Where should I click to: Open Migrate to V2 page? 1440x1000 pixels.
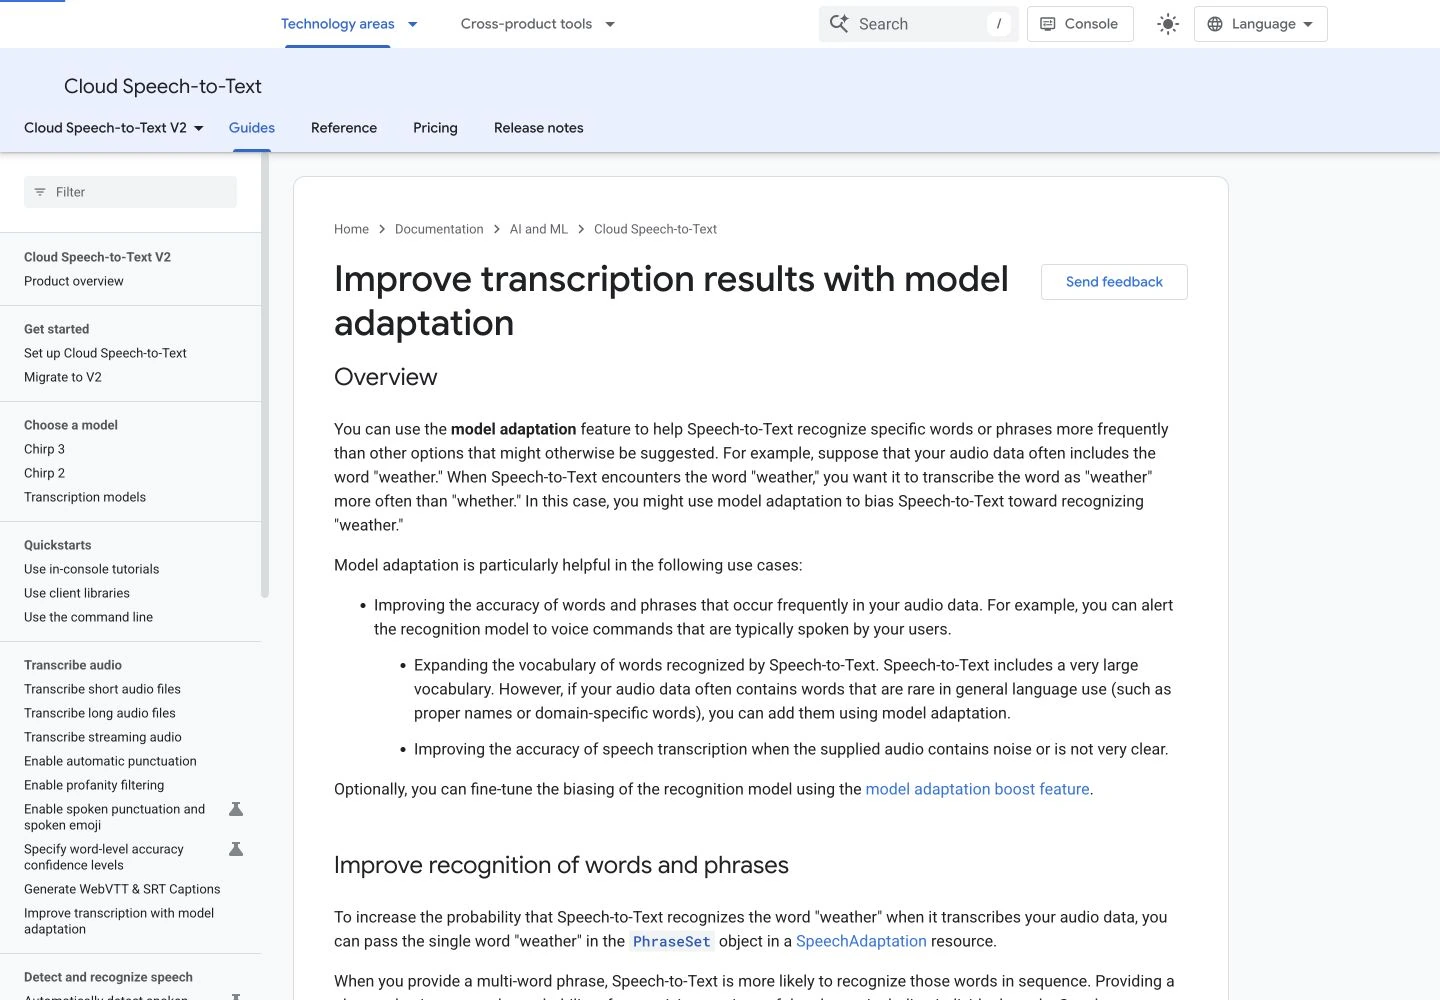click(63, 377)
